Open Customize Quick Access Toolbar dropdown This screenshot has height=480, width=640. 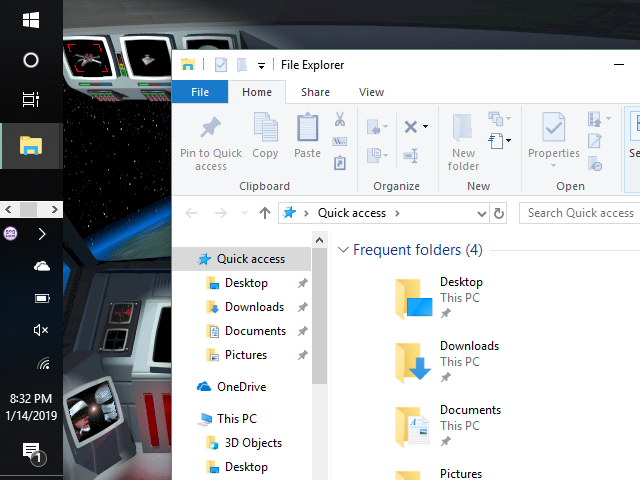pyautogui.click(x=261, y=65)
